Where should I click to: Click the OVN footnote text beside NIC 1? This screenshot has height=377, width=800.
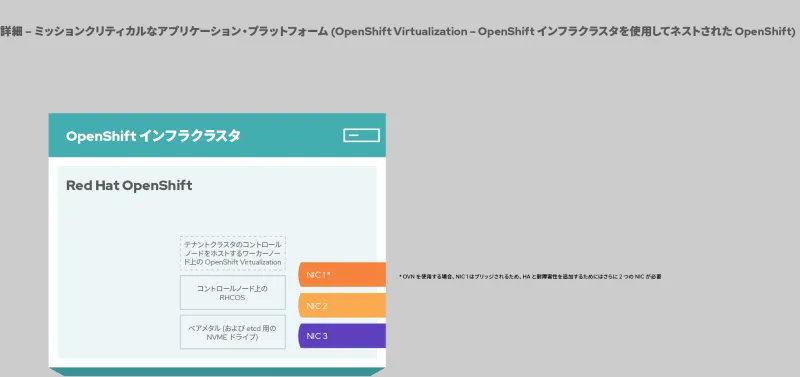(x=530, y=277)
